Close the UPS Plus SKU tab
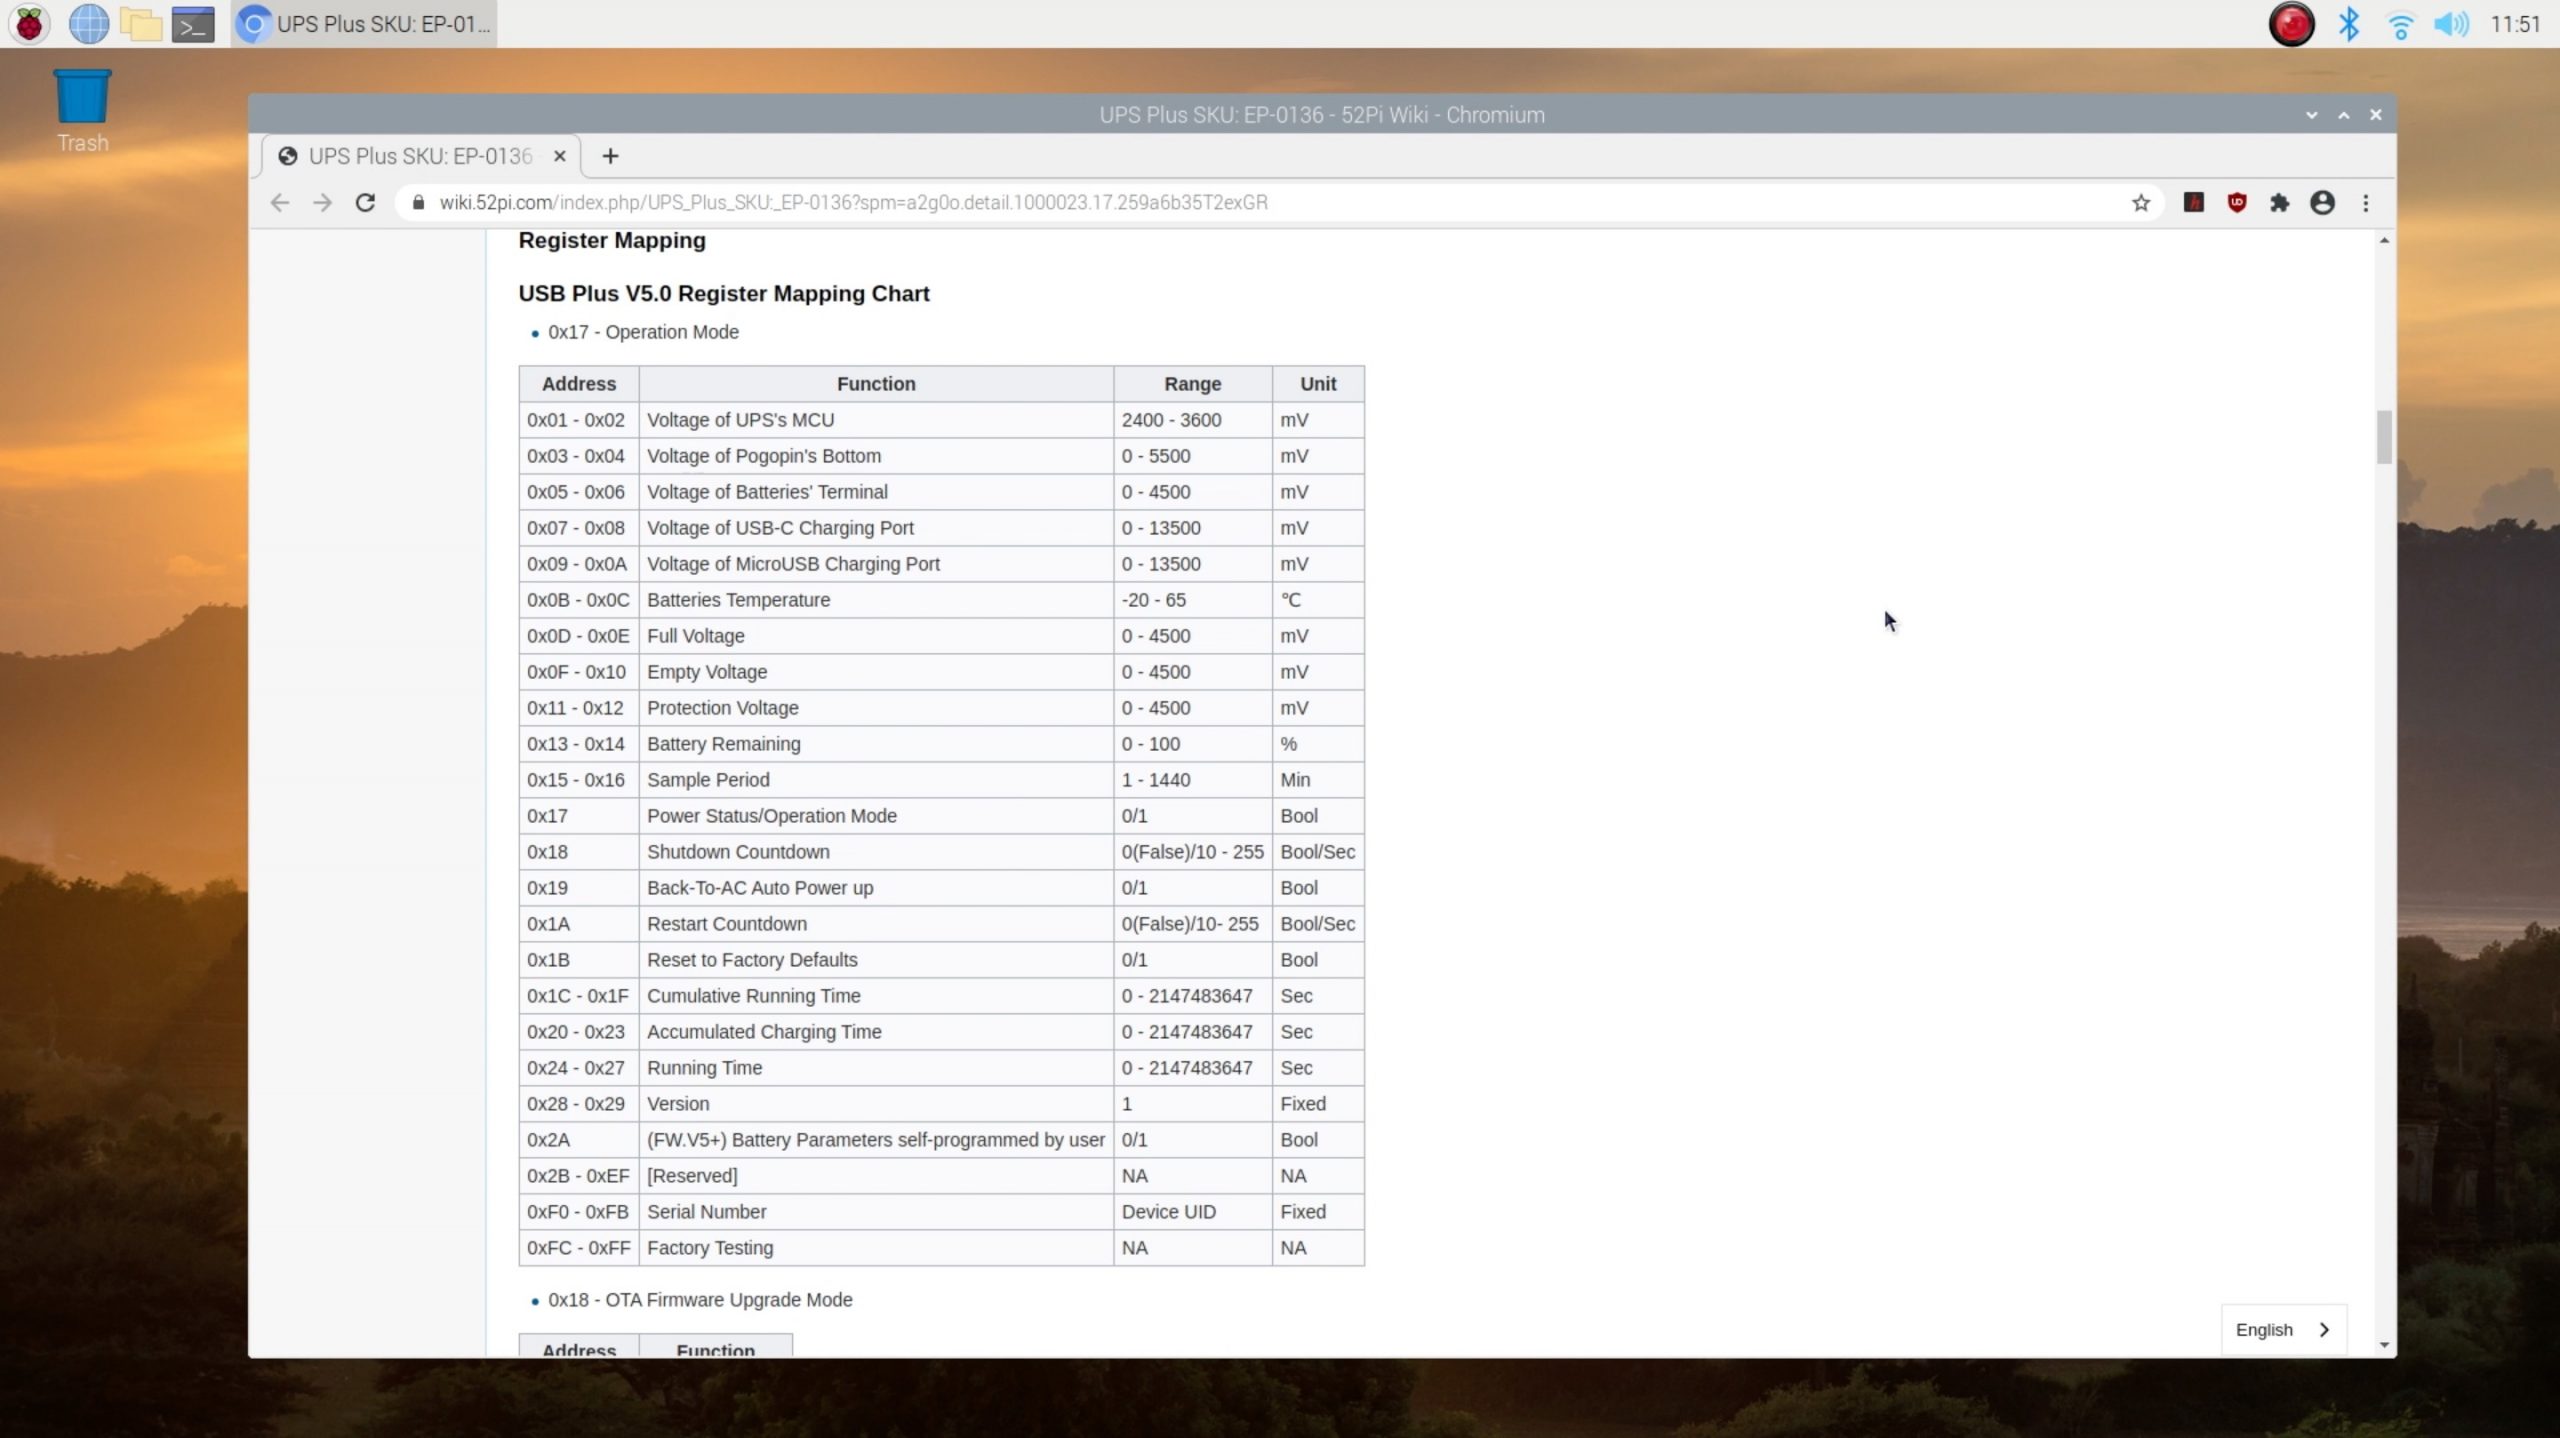Image resolution: width=2560 pixels, height=1438 pixels. (560, 156)
